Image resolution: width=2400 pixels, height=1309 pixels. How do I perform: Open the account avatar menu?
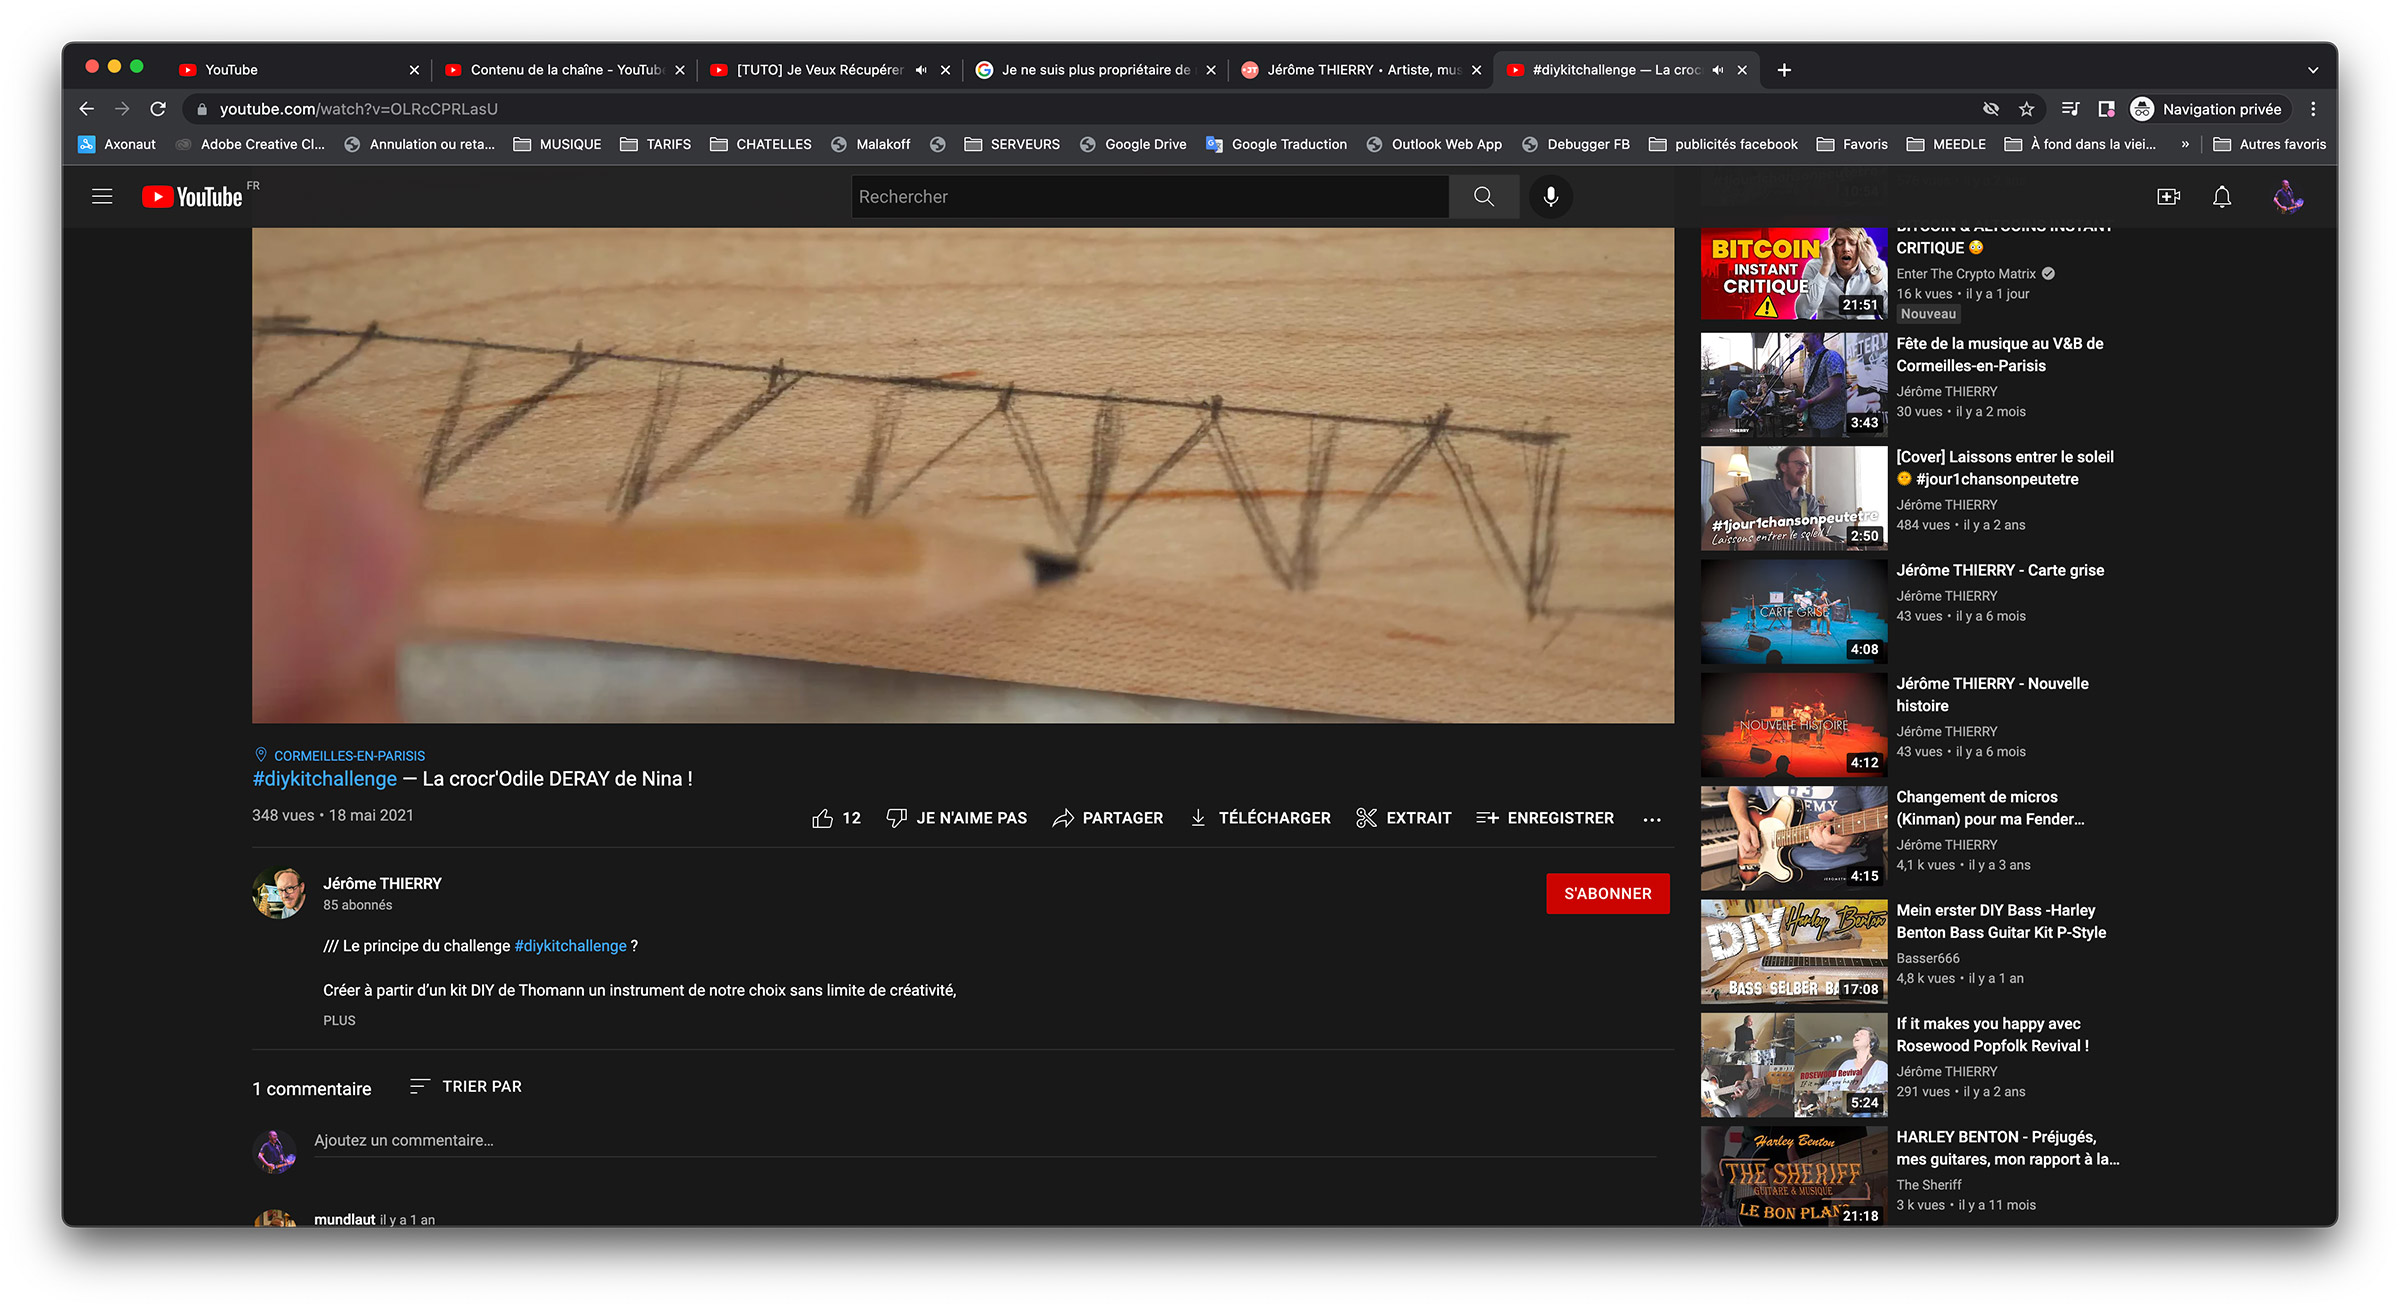coord(2288,197)
